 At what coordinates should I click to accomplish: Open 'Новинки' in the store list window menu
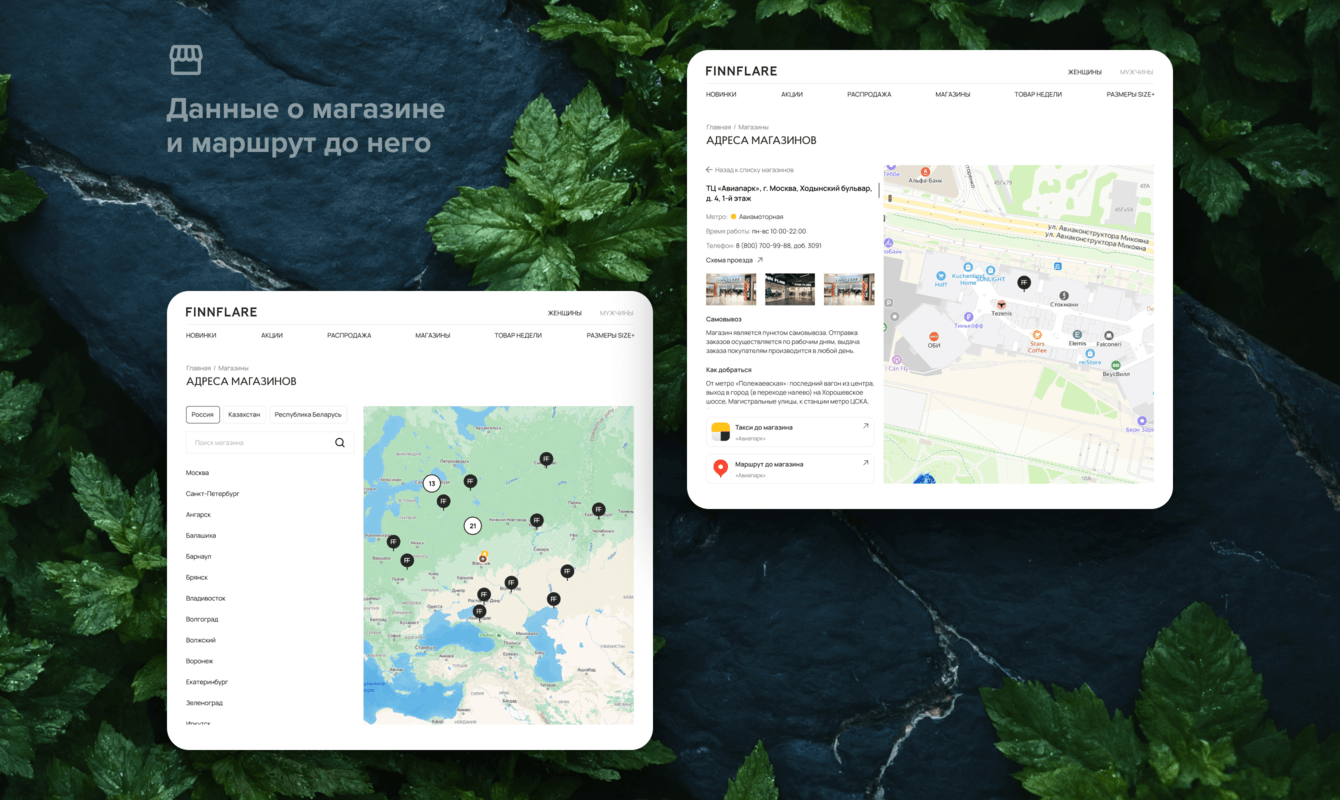pyautogui.click(x=201, y=335)
